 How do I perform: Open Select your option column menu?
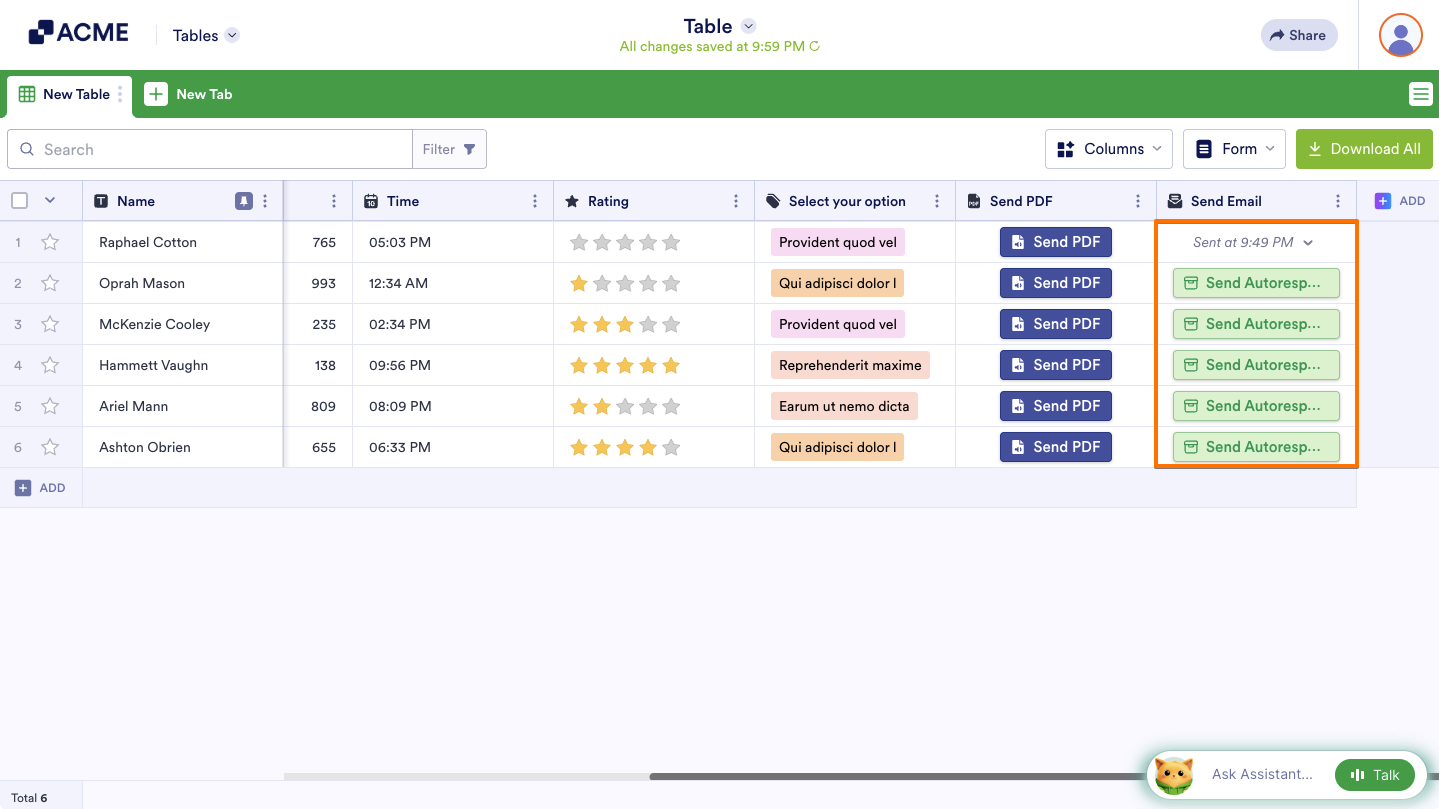pyautogui.click(x=937, y=201)
